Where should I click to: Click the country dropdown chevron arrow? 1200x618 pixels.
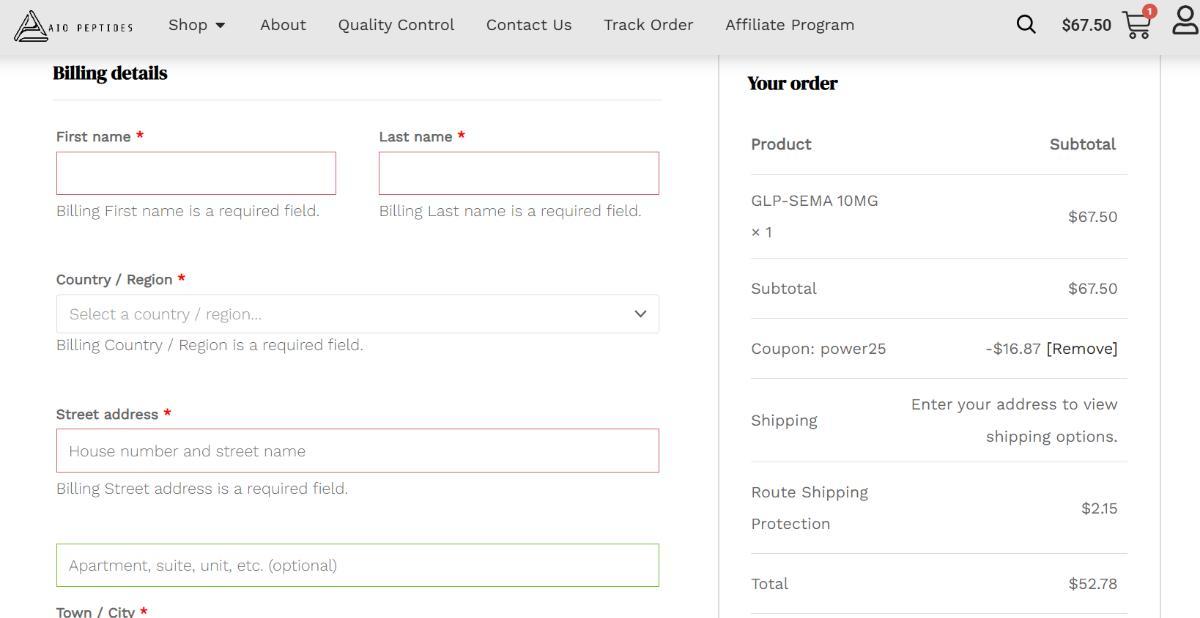point(640,314)
